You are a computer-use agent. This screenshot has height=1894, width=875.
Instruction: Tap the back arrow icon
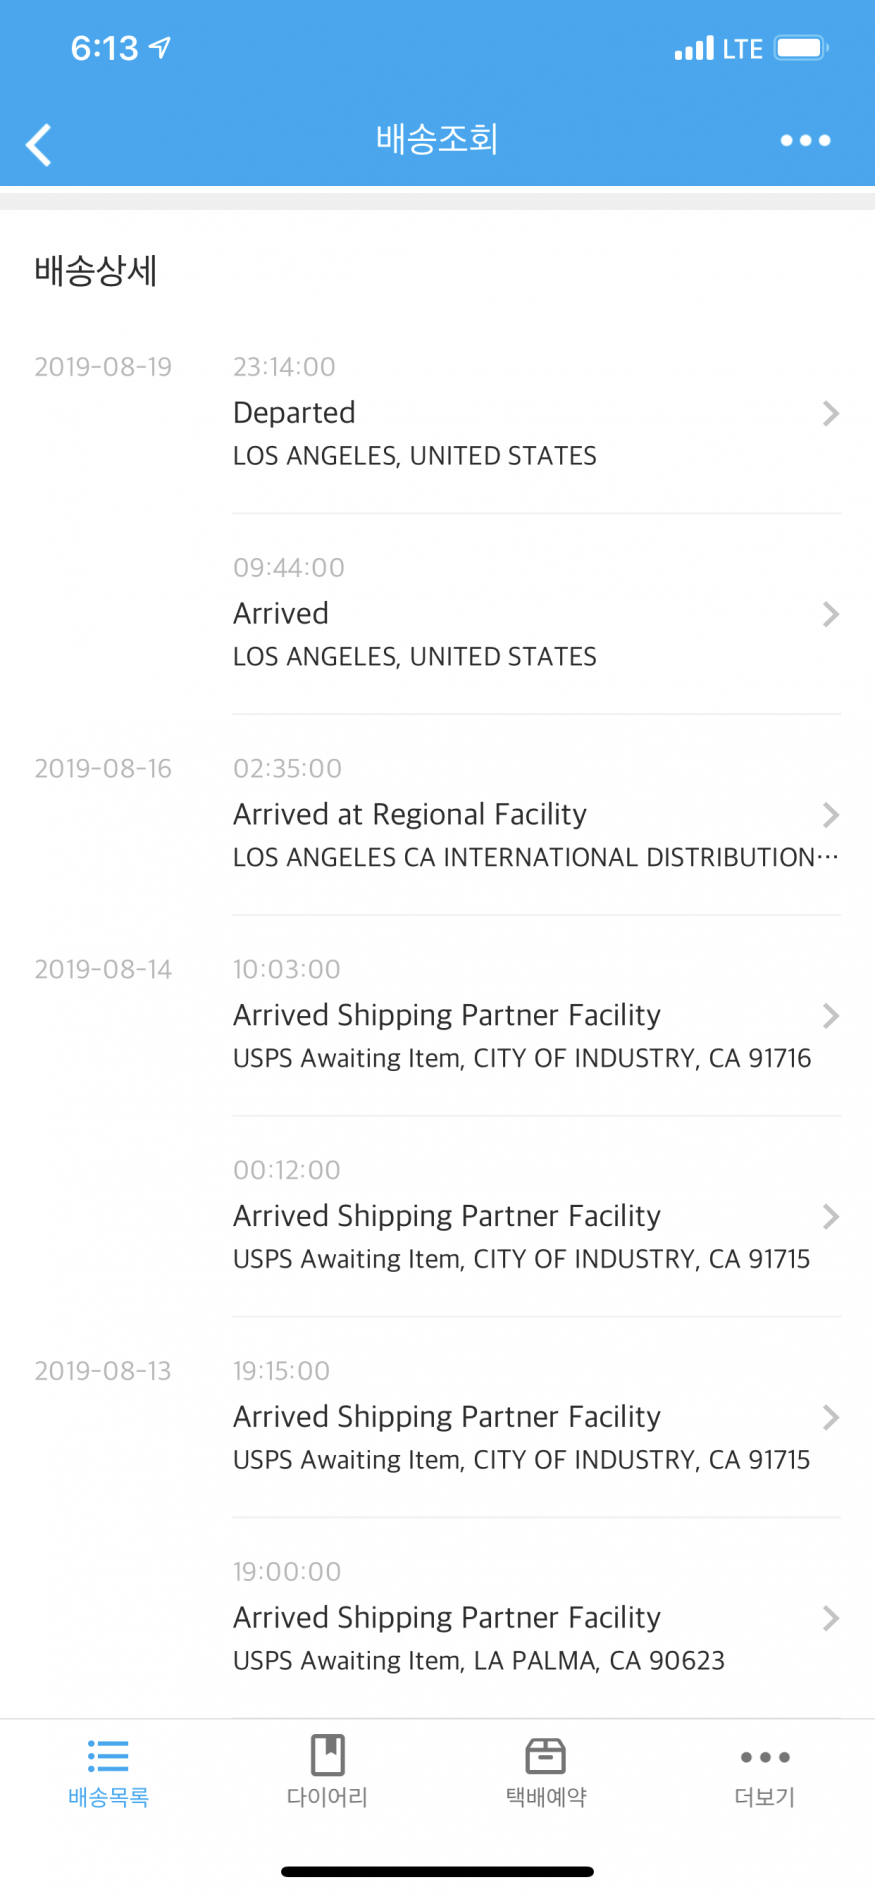[39, 144]
